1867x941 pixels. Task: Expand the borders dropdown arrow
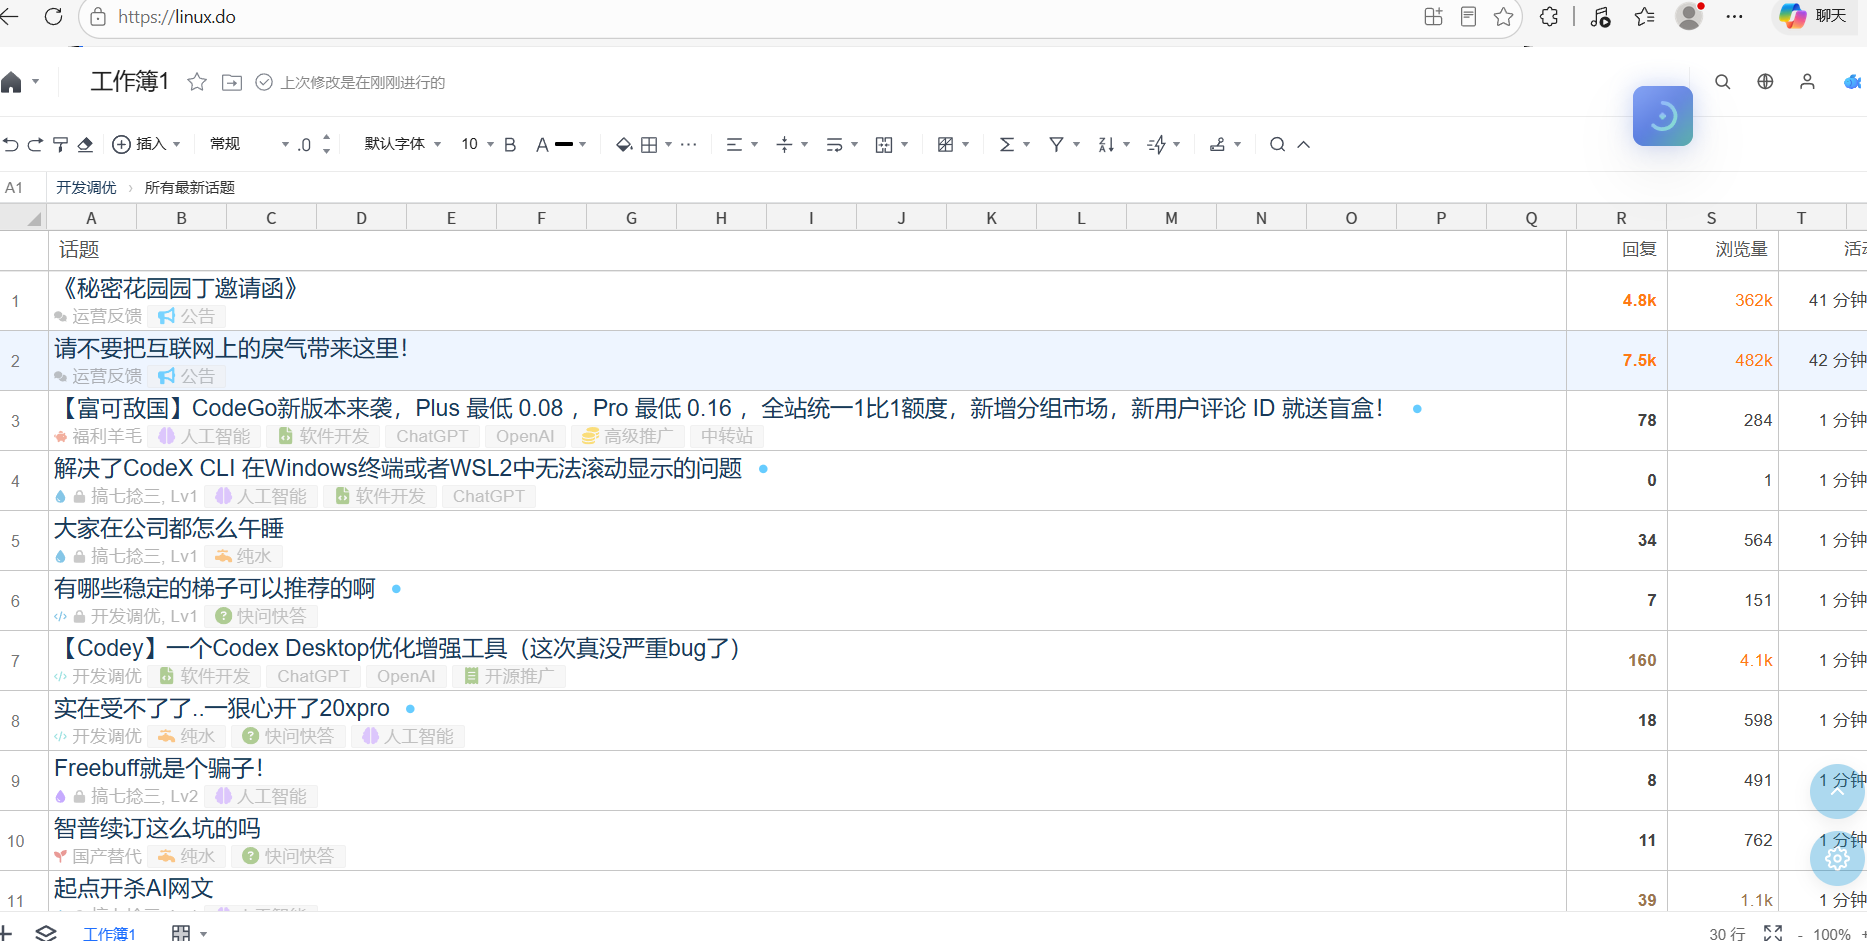[668, 145]
